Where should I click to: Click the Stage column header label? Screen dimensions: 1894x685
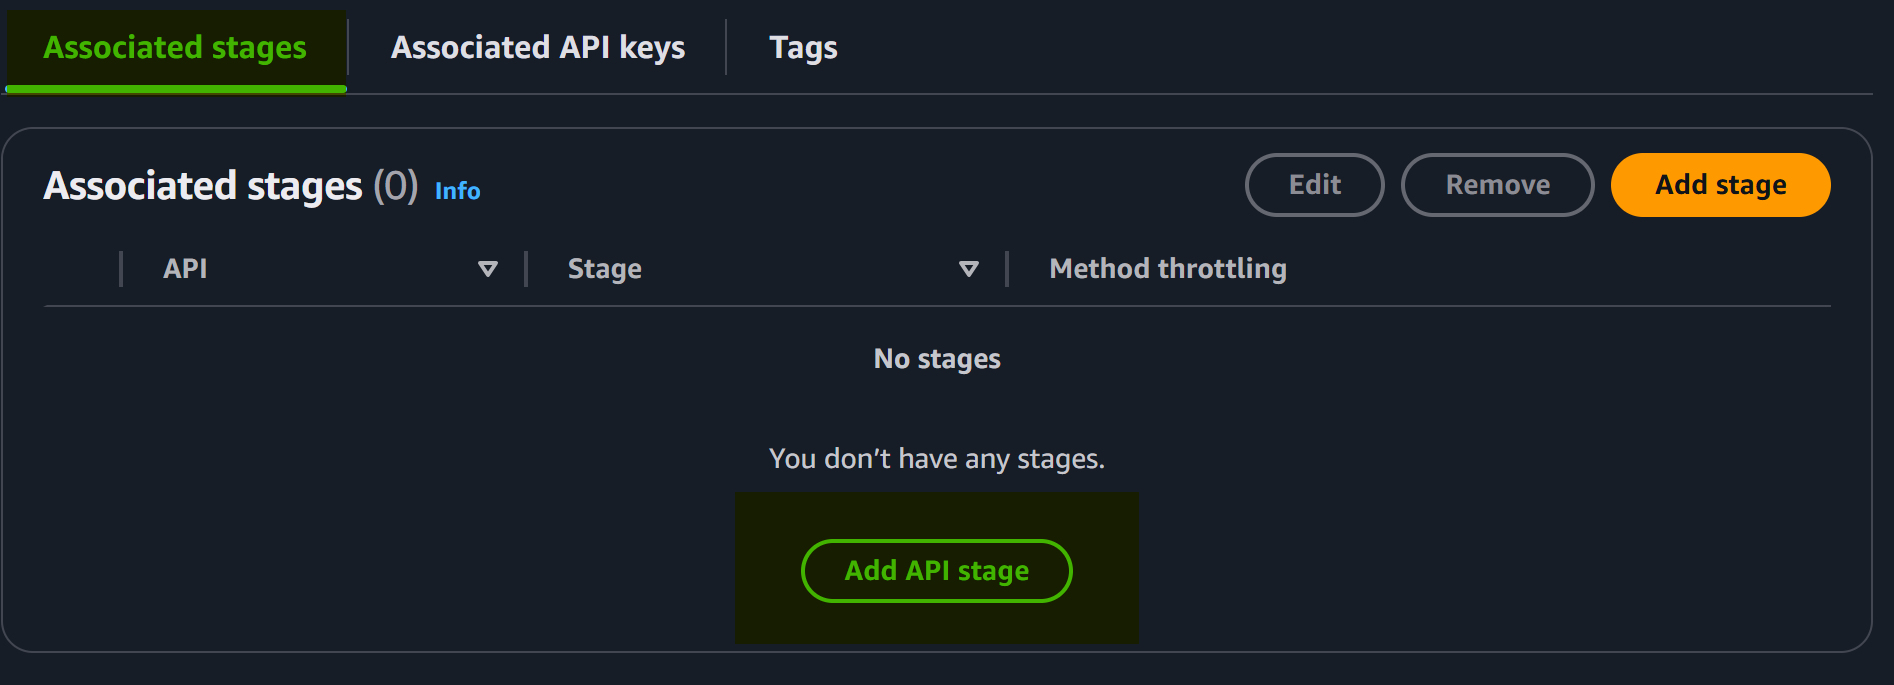(x=605, y=269)
